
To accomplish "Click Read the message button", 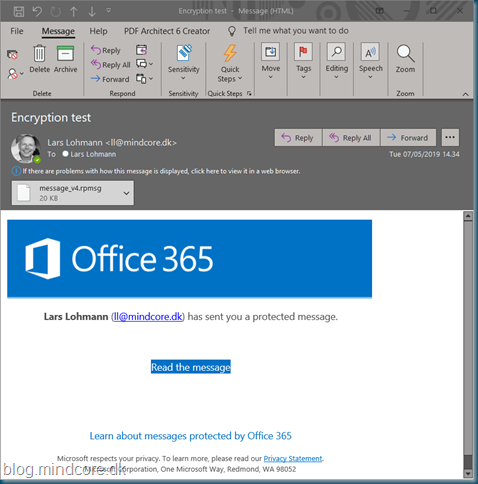I will point(191,367).
